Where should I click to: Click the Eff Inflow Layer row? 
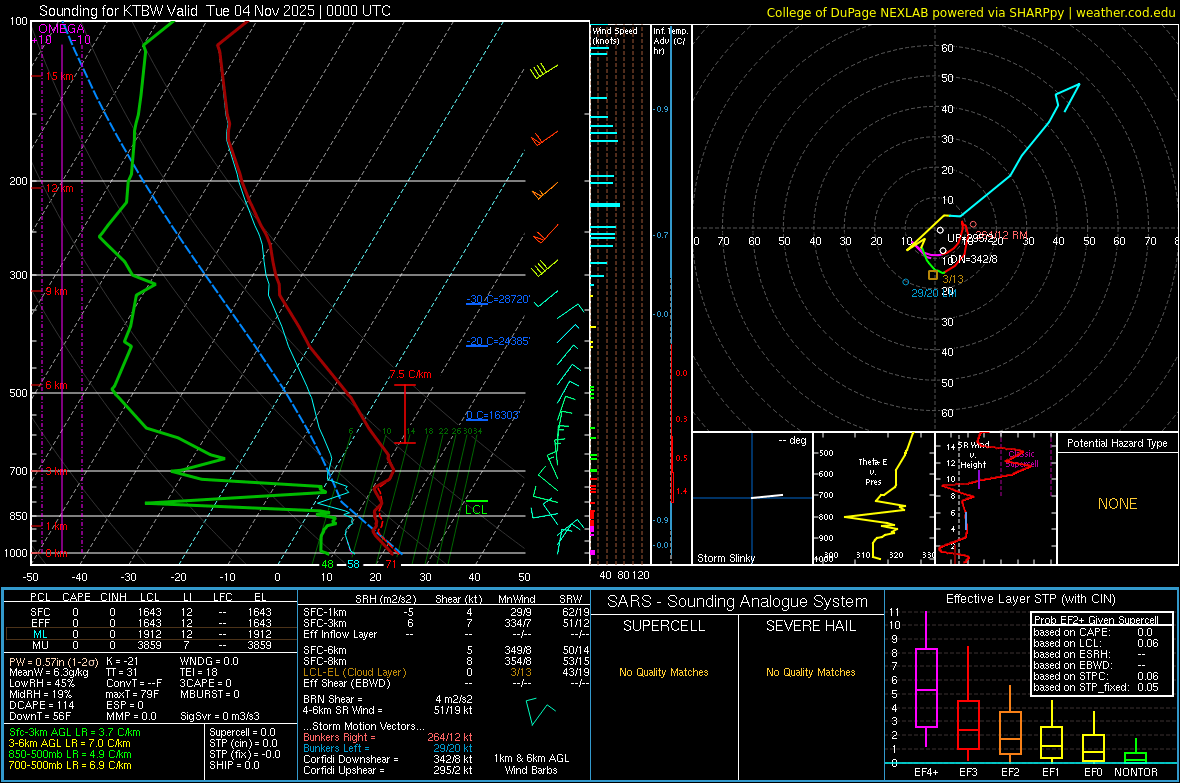446,634
